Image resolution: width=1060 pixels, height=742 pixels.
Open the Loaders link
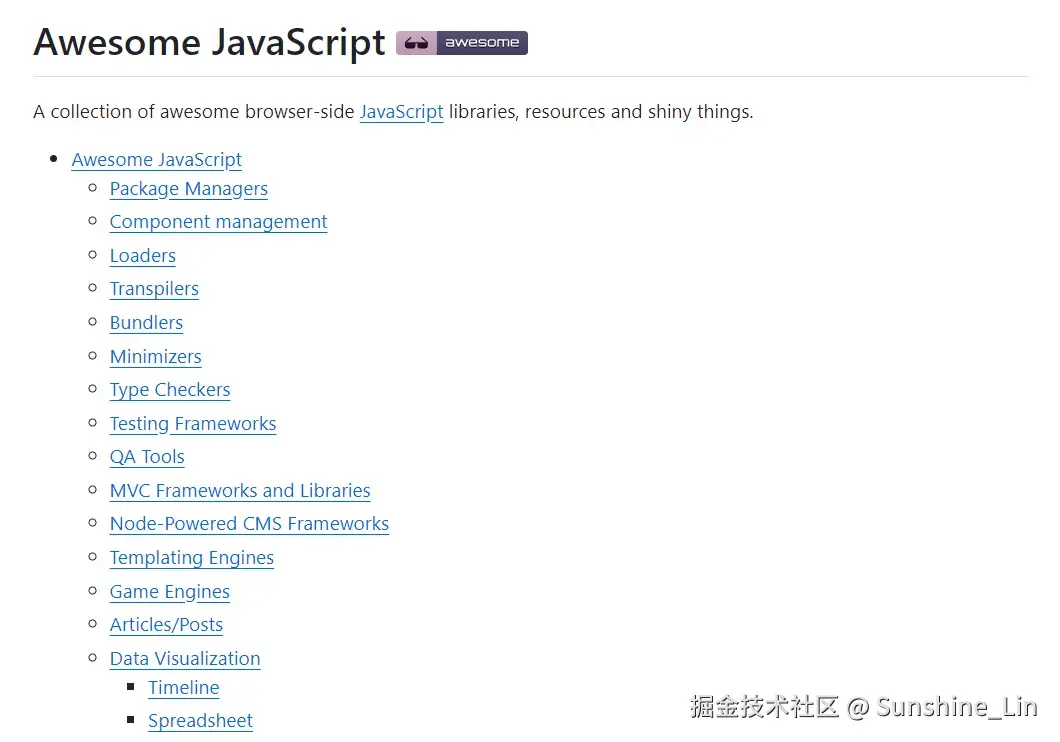(x=143, y=256)
